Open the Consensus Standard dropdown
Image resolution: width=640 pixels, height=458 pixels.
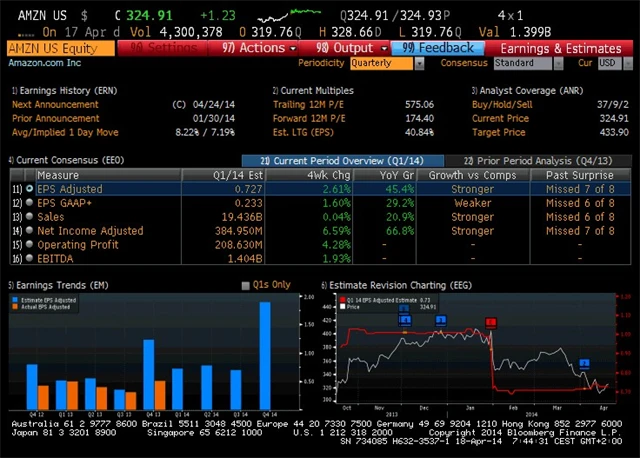[528, 63]
